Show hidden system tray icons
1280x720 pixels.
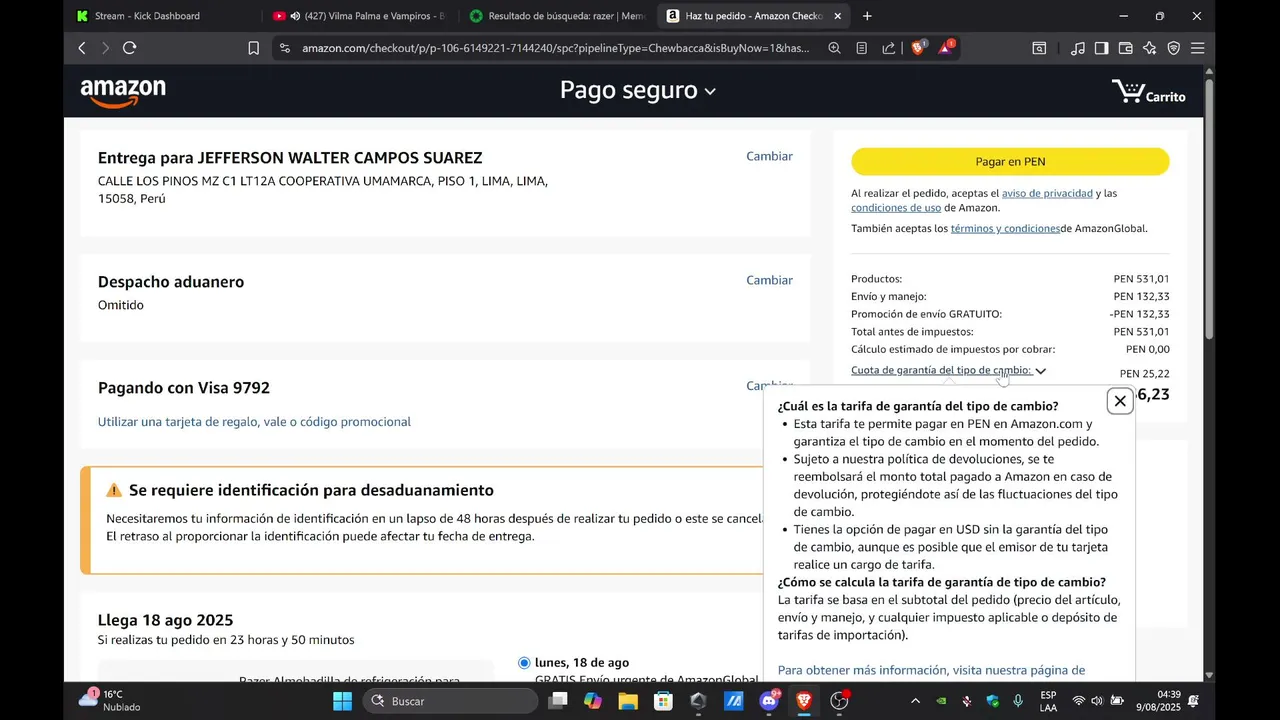coord(915,701)
